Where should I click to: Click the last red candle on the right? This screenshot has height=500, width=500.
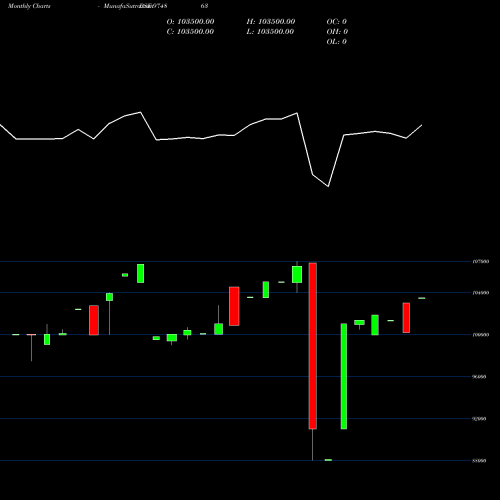(x=406, y=318)
